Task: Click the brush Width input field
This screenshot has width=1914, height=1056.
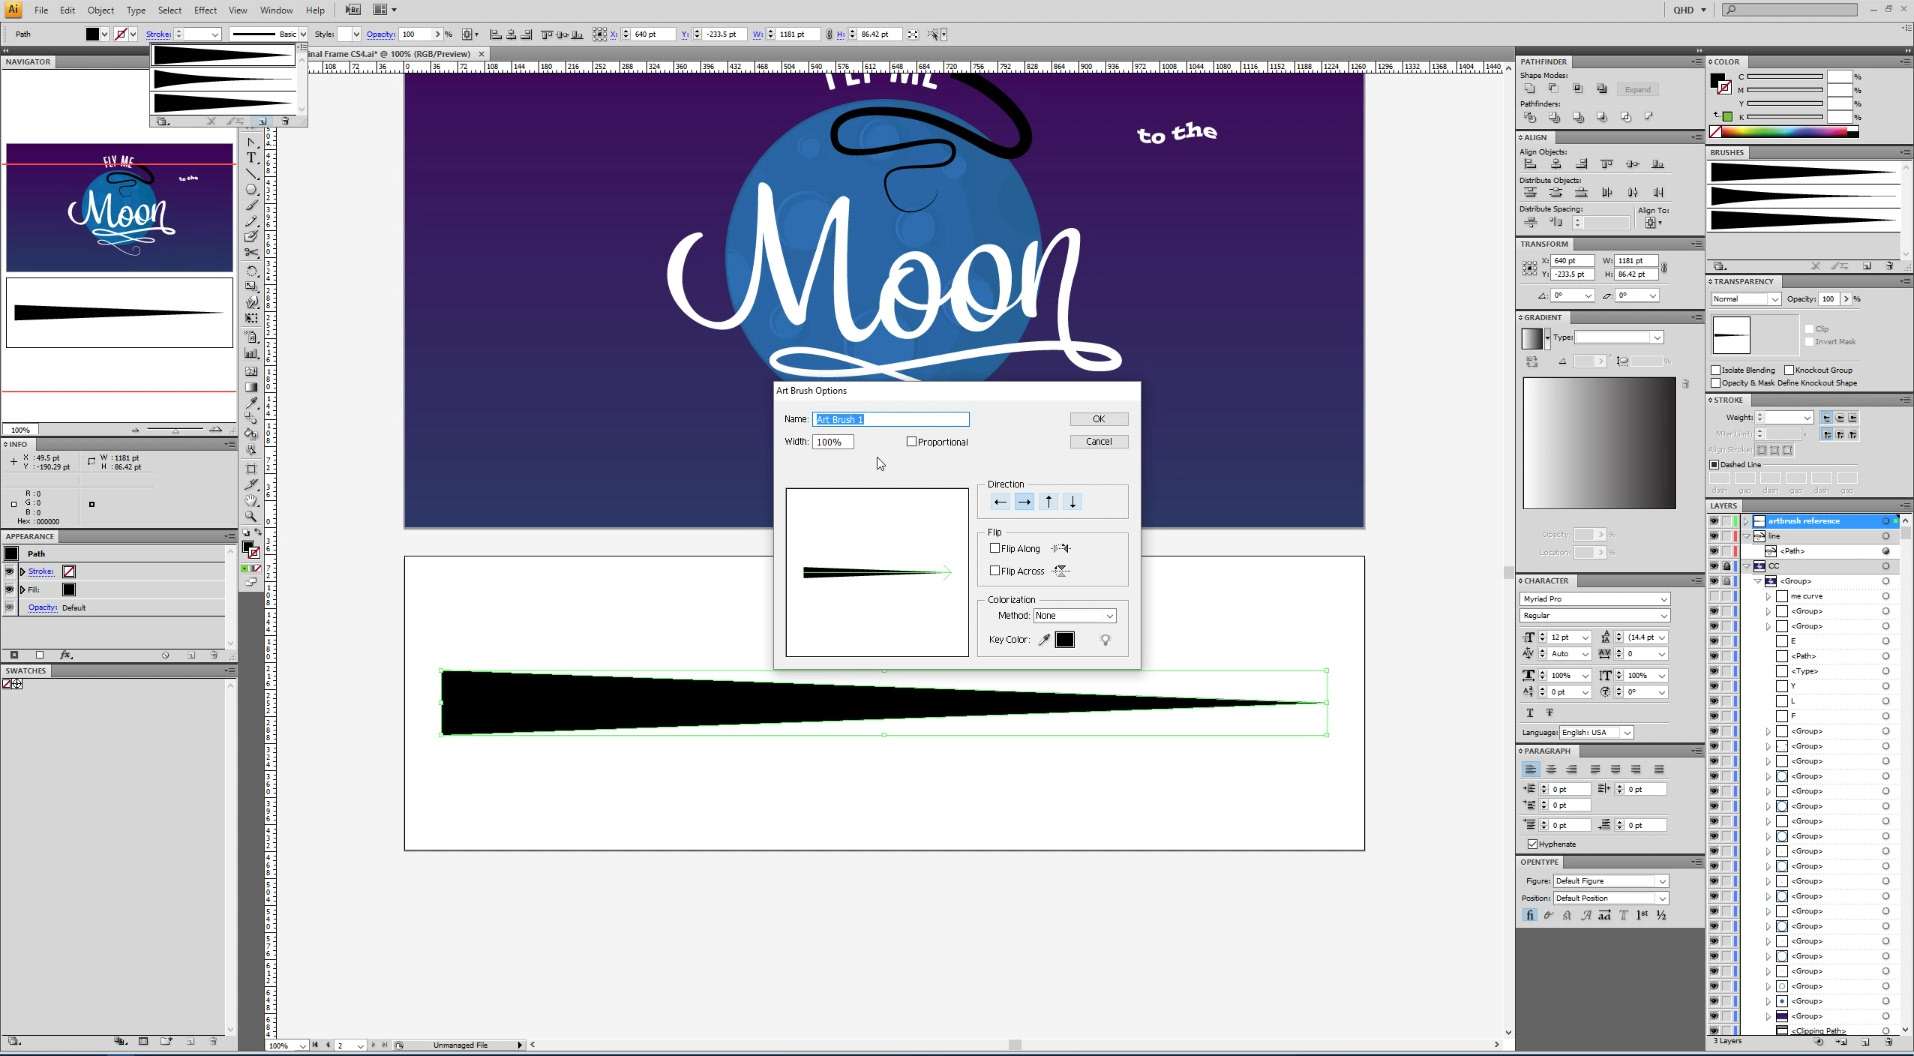Action: [832, 441]
